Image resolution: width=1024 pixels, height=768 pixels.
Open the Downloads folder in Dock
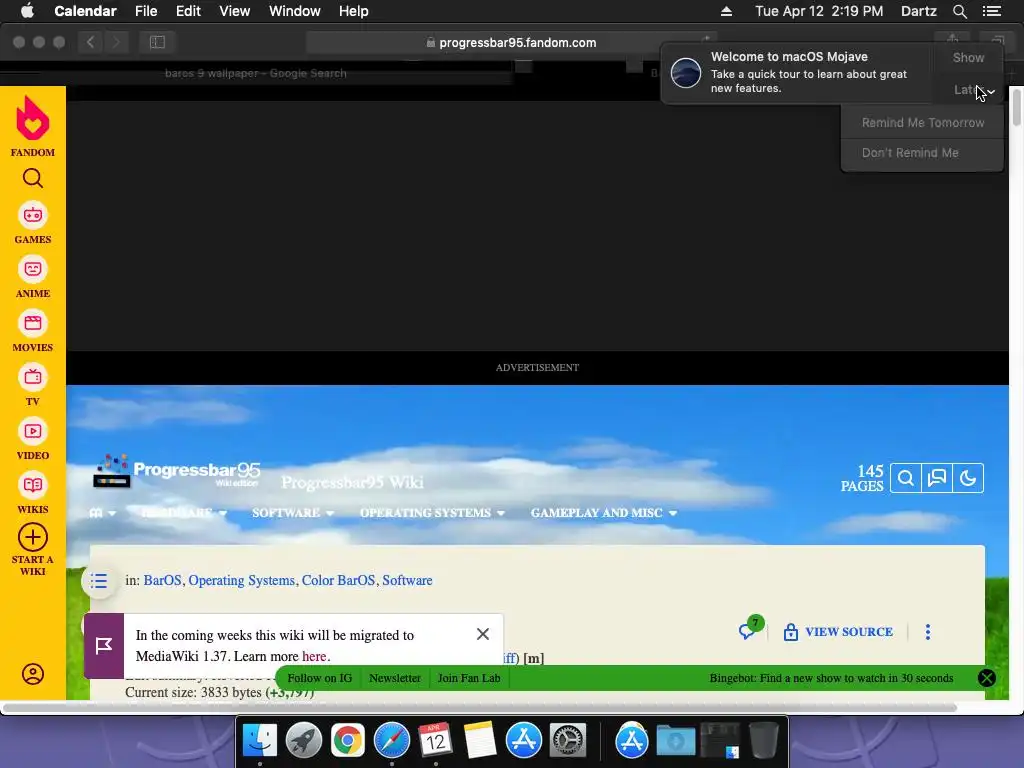pyautogui.click(x=676, y=740)
